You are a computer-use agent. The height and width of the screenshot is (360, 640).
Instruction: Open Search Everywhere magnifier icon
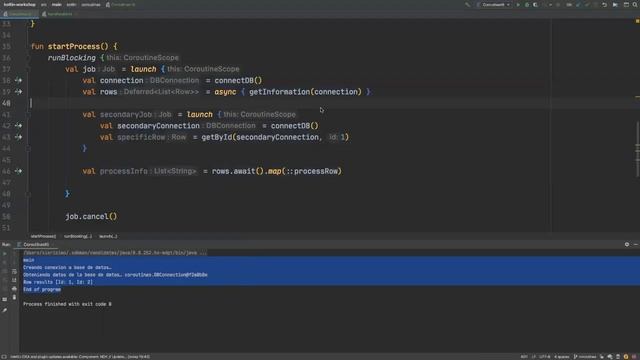click(635, 5)
